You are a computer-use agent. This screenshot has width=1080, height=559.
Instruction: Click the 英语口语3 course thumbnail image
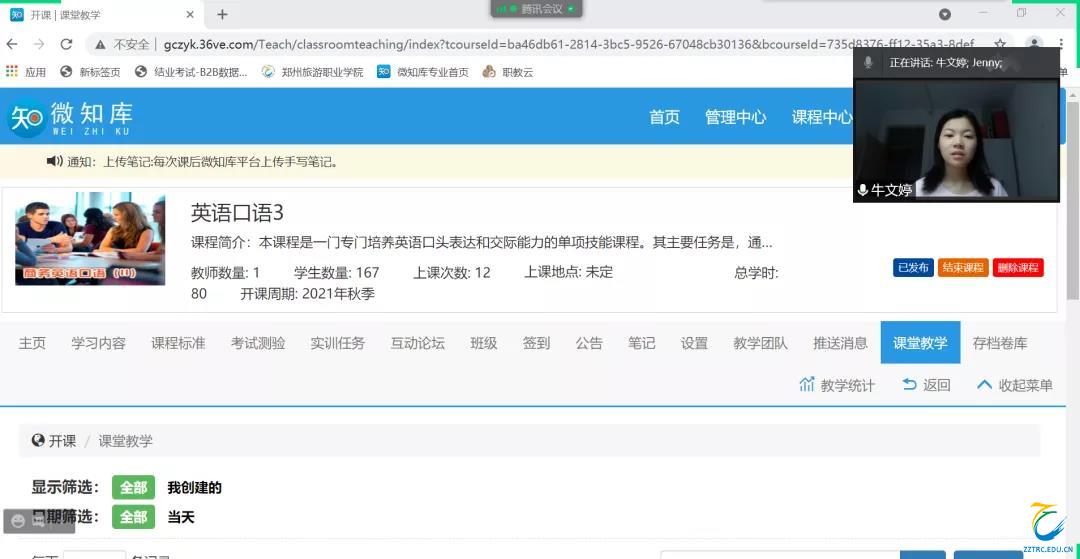point(90,239)
